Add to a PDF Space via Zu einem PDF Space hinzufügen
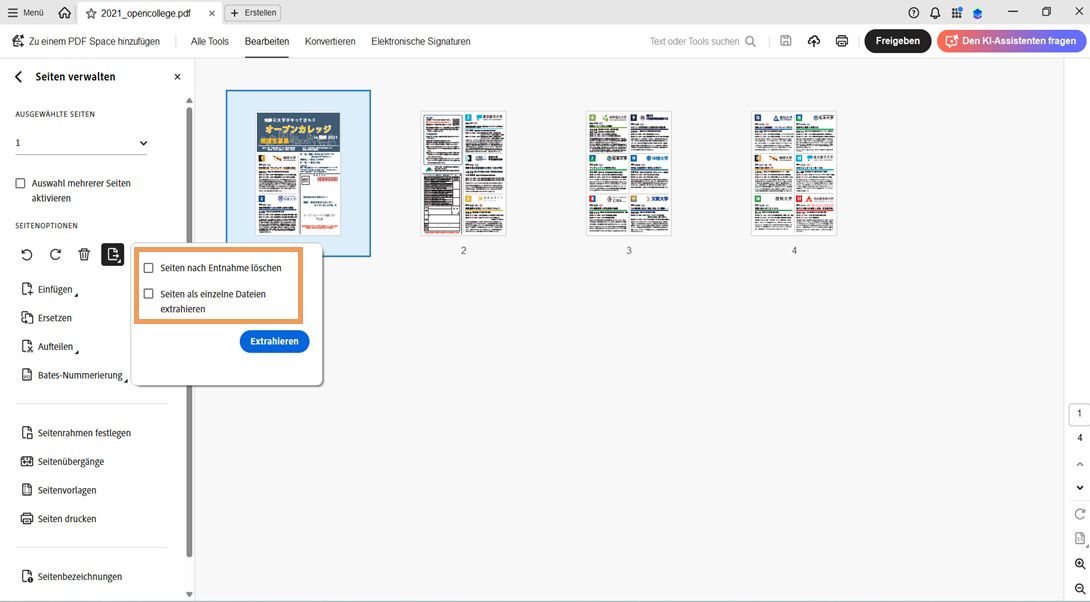This screenshot has width=1090, height=602. pyautogui.click(x=86, y=41)
